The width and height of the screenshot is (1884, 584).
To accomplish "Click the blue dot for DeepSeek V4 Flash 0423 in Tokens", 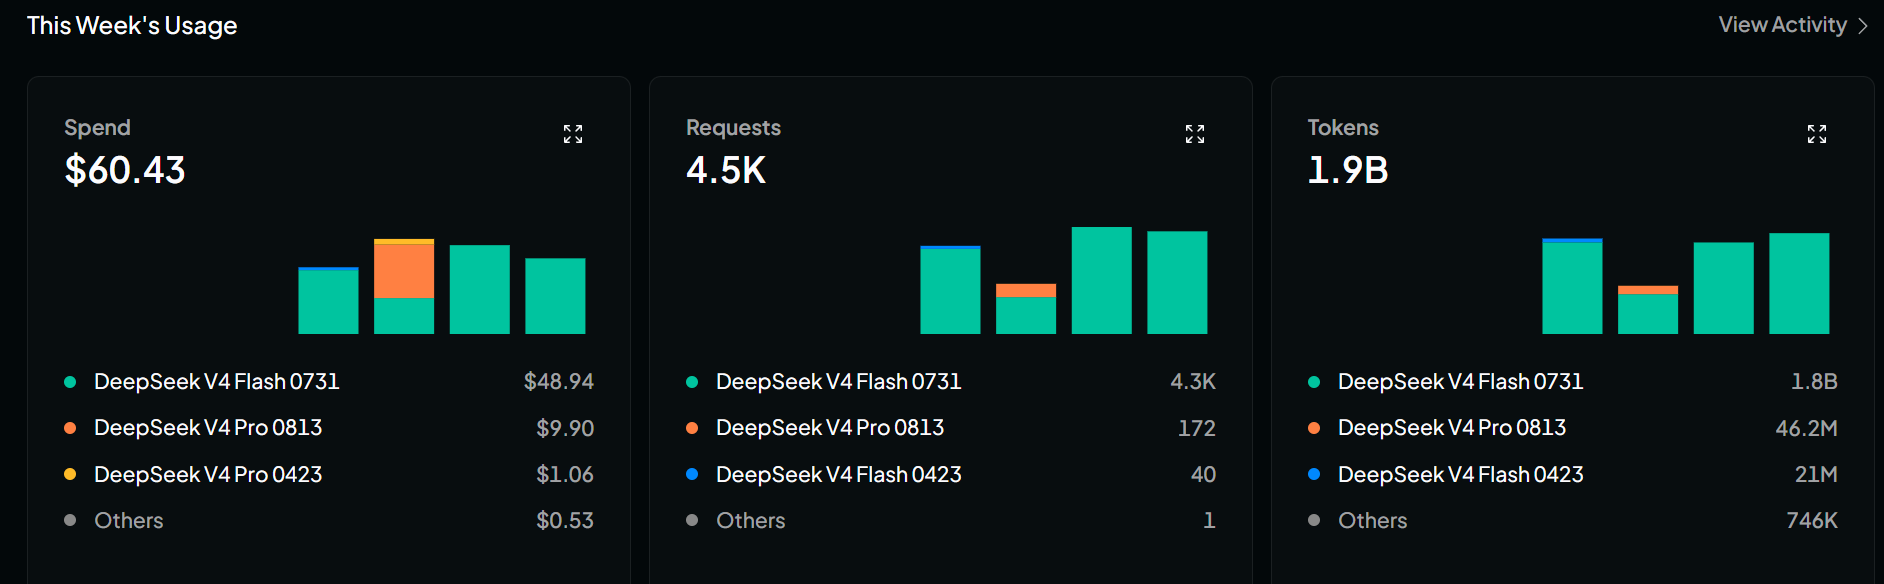I will pos(1314,474).
